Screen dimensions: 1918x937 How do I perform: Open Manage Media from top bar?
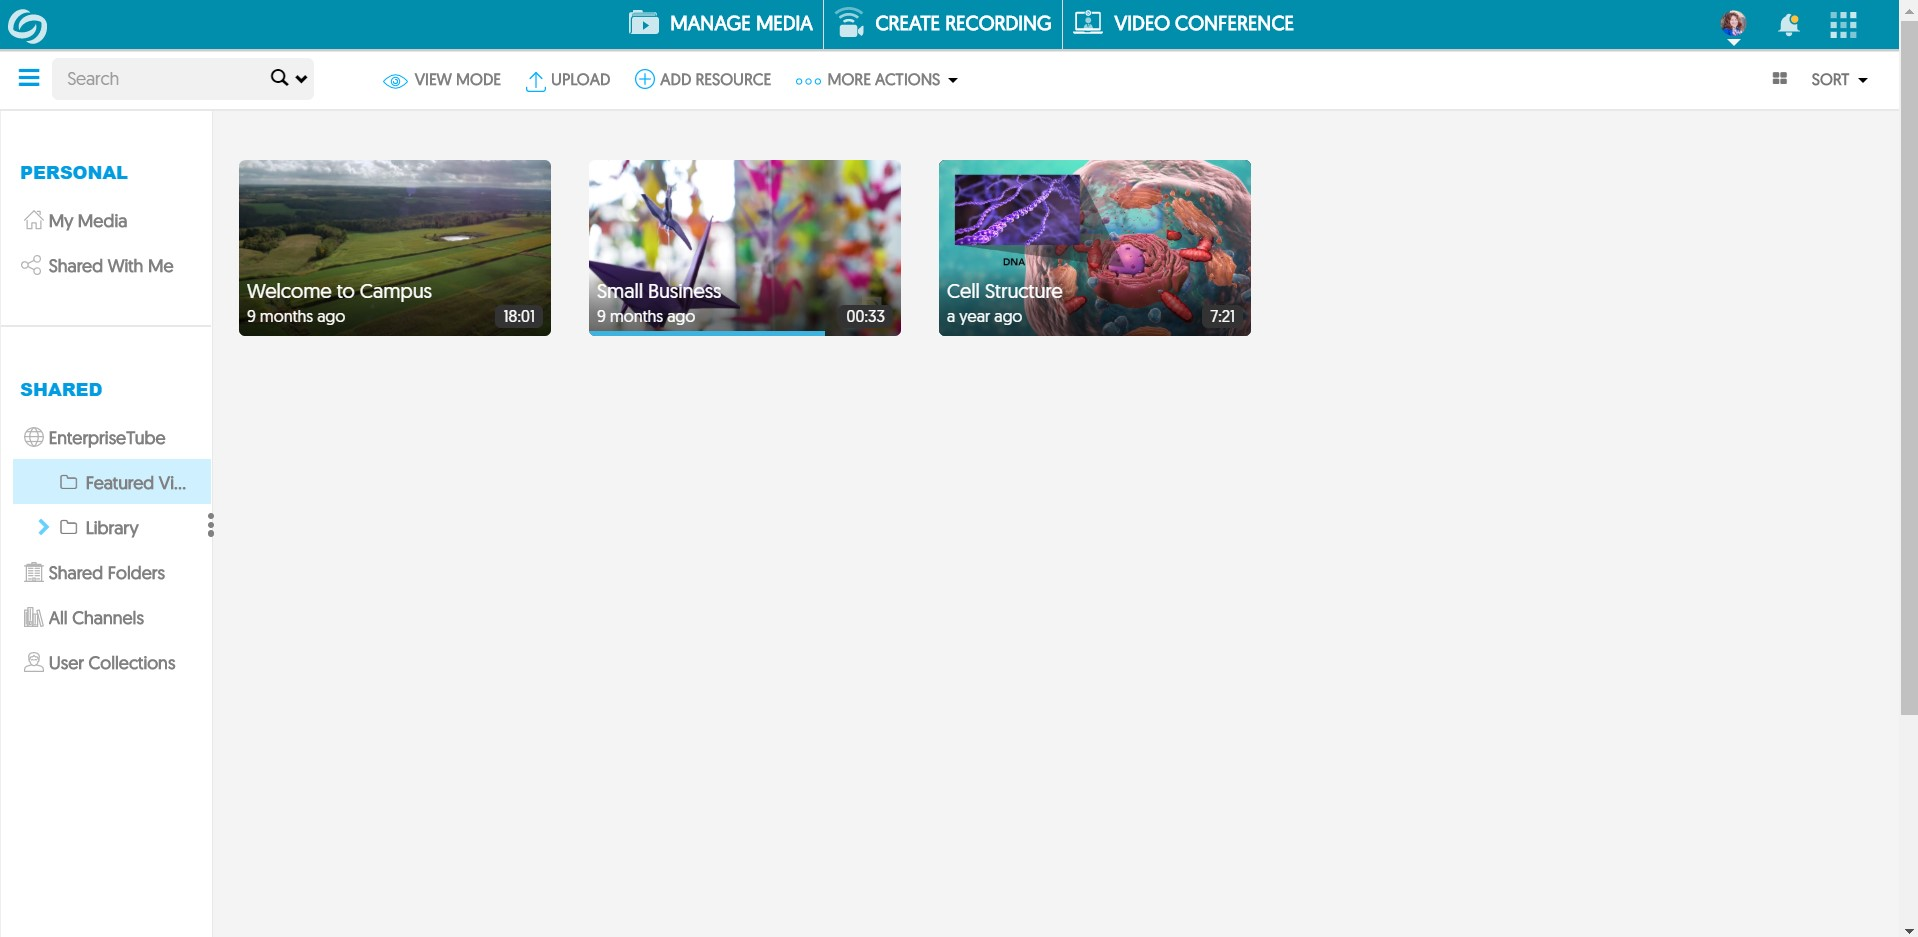(x=720, y=24)
